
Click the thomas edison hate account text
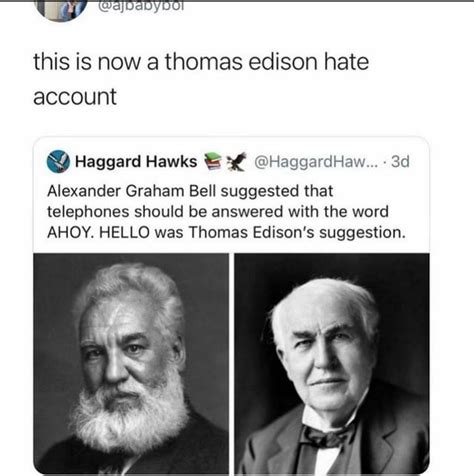click(x=201, y=79)
